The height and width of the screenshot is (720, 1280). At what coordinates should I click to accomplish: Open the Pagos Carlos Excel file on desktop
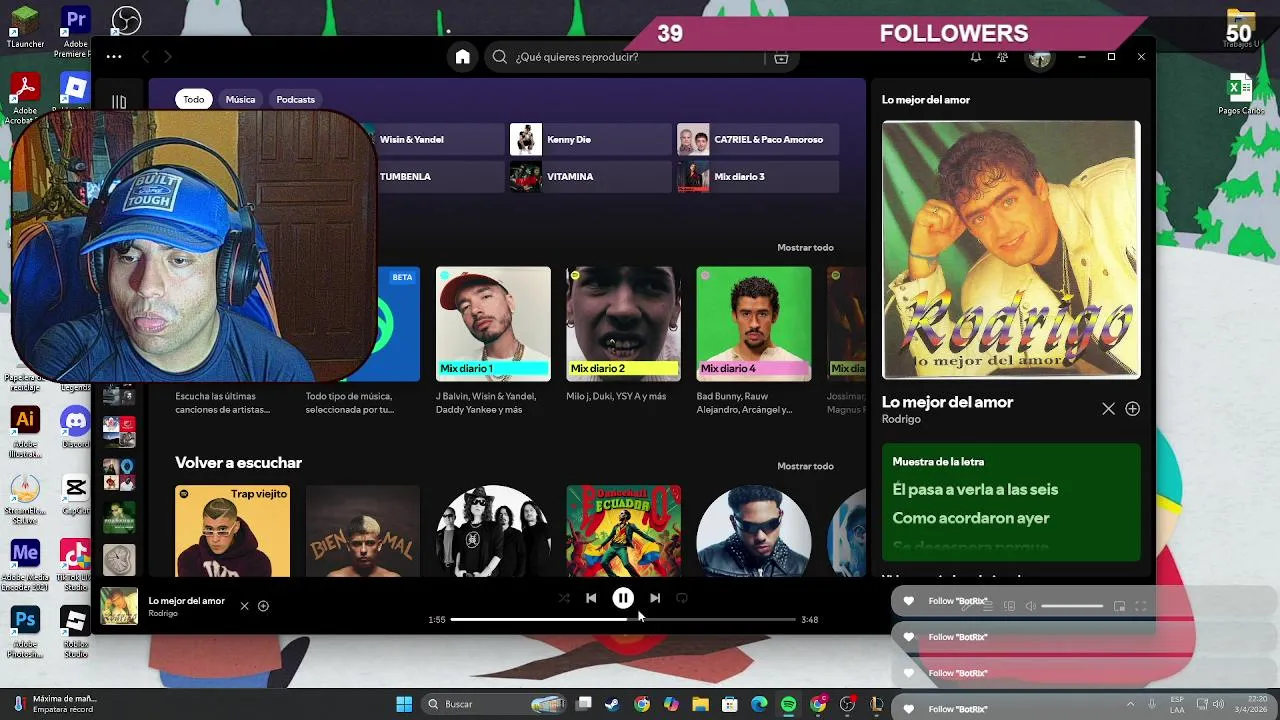(1241, 94)
